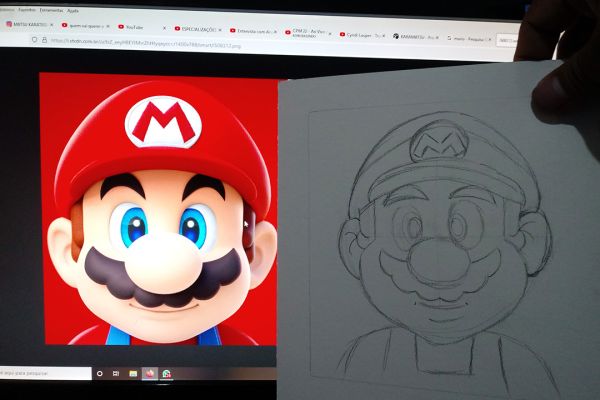600x400 pixels.
Task: Click the Cortana circle icon in taskbar
Action: pos(99,373)
